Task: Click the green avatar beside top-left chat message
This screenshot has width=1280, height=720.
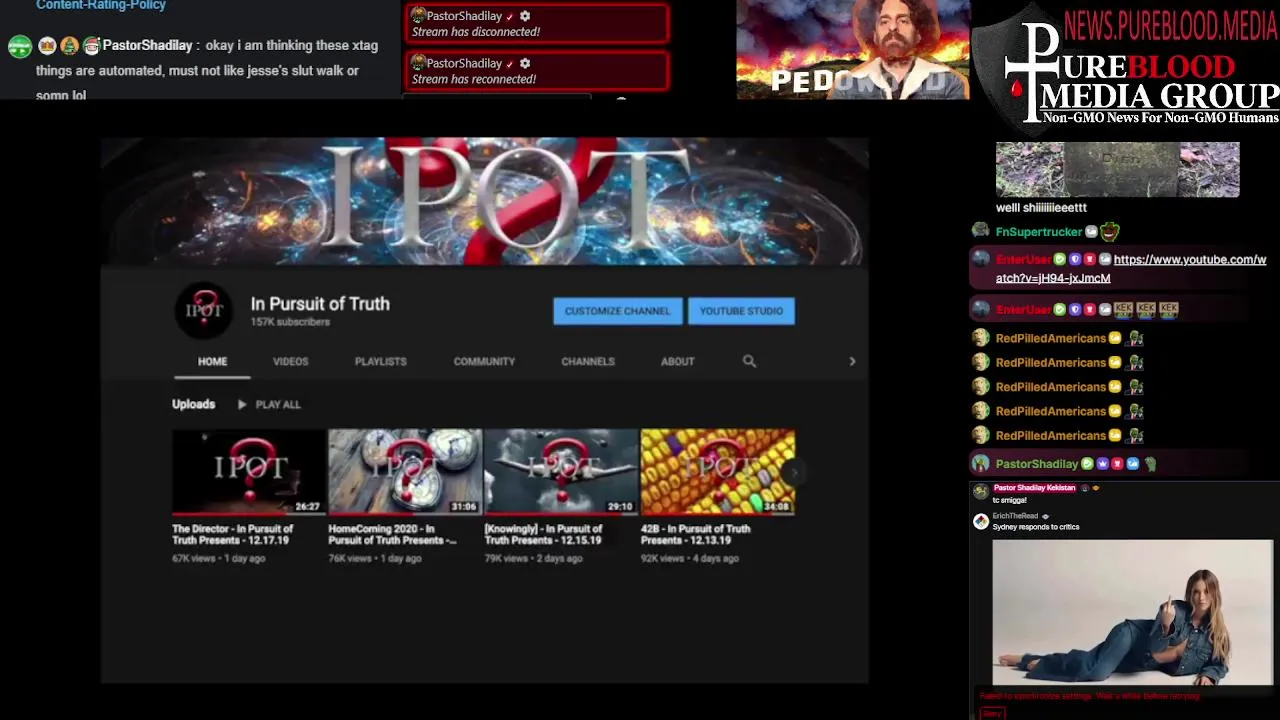Action: click(x=20, y=46)
